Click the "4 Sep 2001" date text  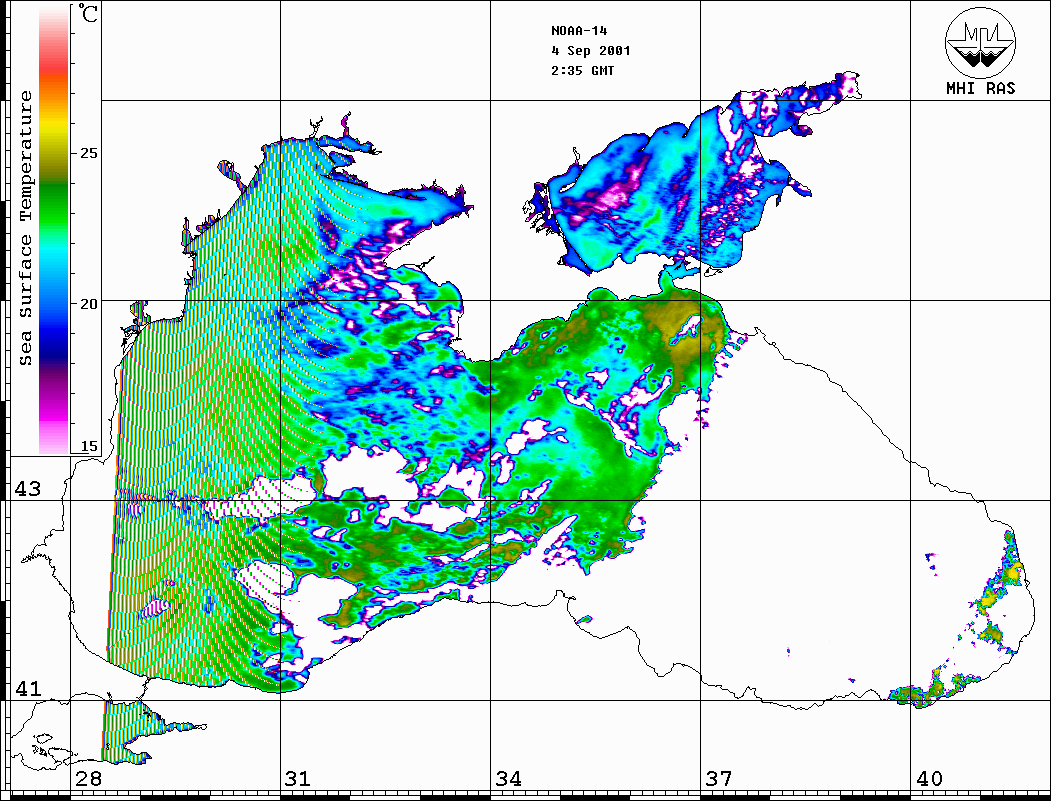[591, 51]
